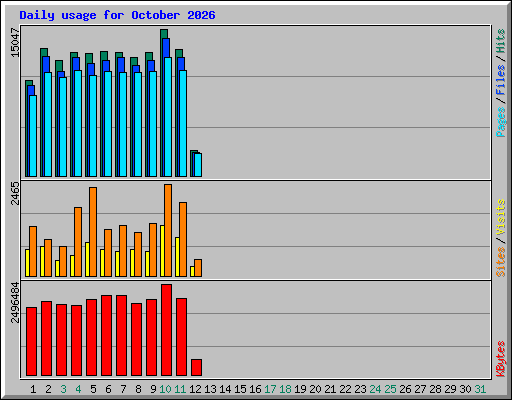This screenshot has height=400, width=512.
Task: Click day 16 on the x-axis
Action: [255, 389]
